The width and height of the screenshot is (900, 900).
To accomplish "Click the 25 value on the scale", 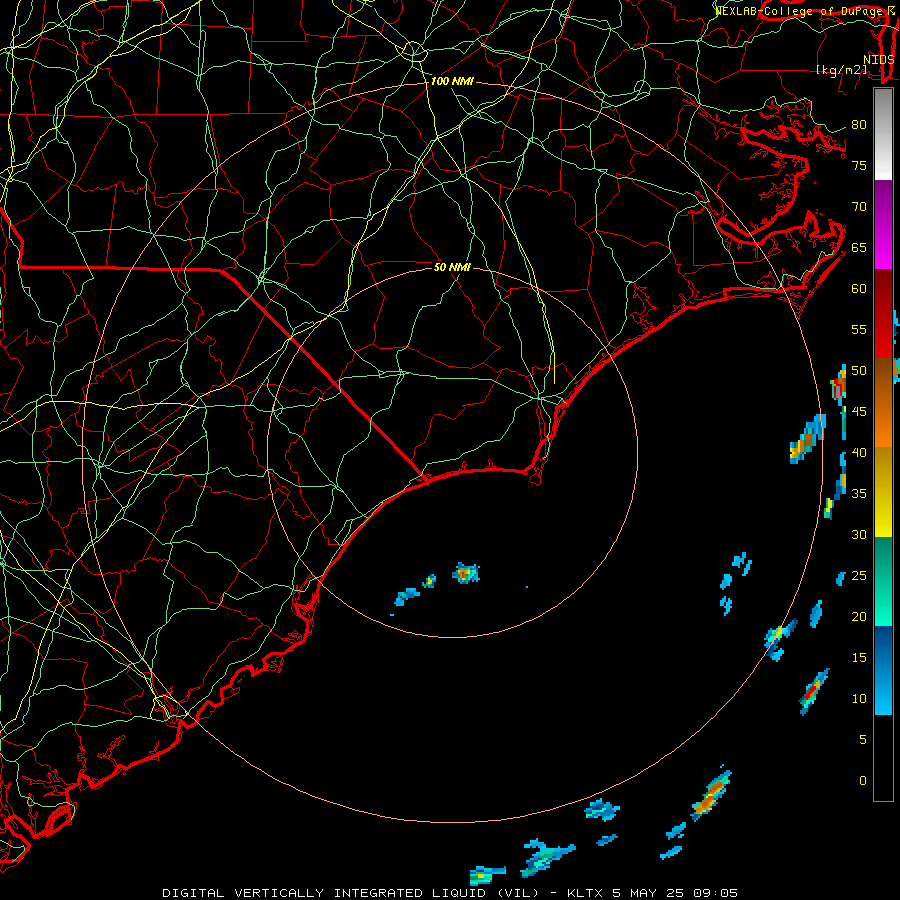I will click(x=859, y=576).
